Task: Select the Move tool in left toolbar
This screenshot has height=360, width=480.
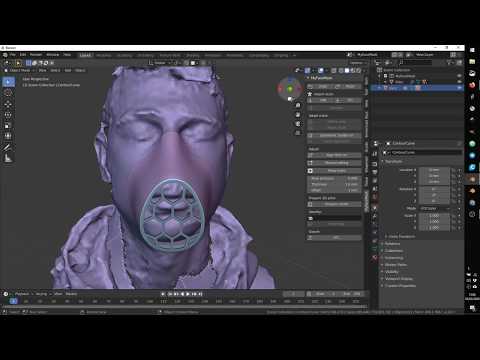Action: point(8,104)
